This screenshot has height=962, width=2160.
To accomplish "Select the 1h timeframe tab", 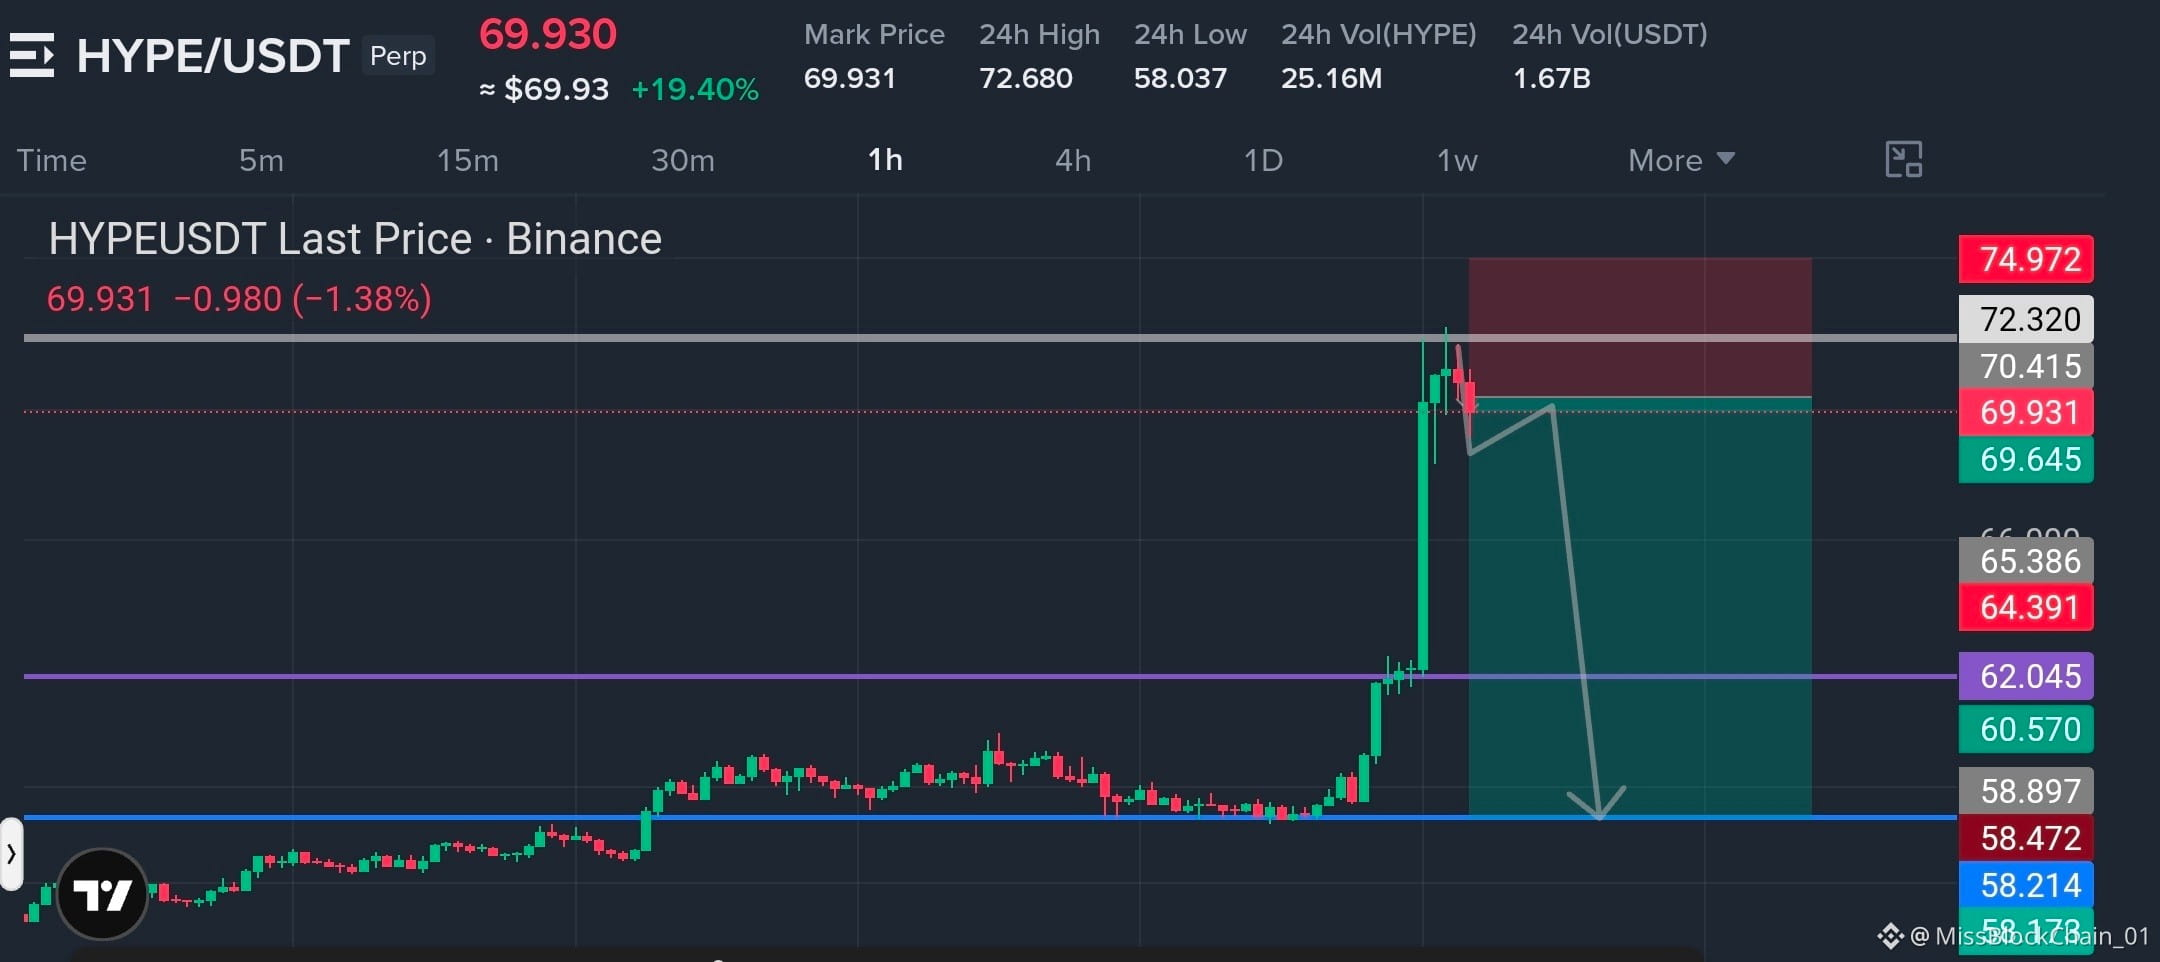I will [x=885, y=160].
